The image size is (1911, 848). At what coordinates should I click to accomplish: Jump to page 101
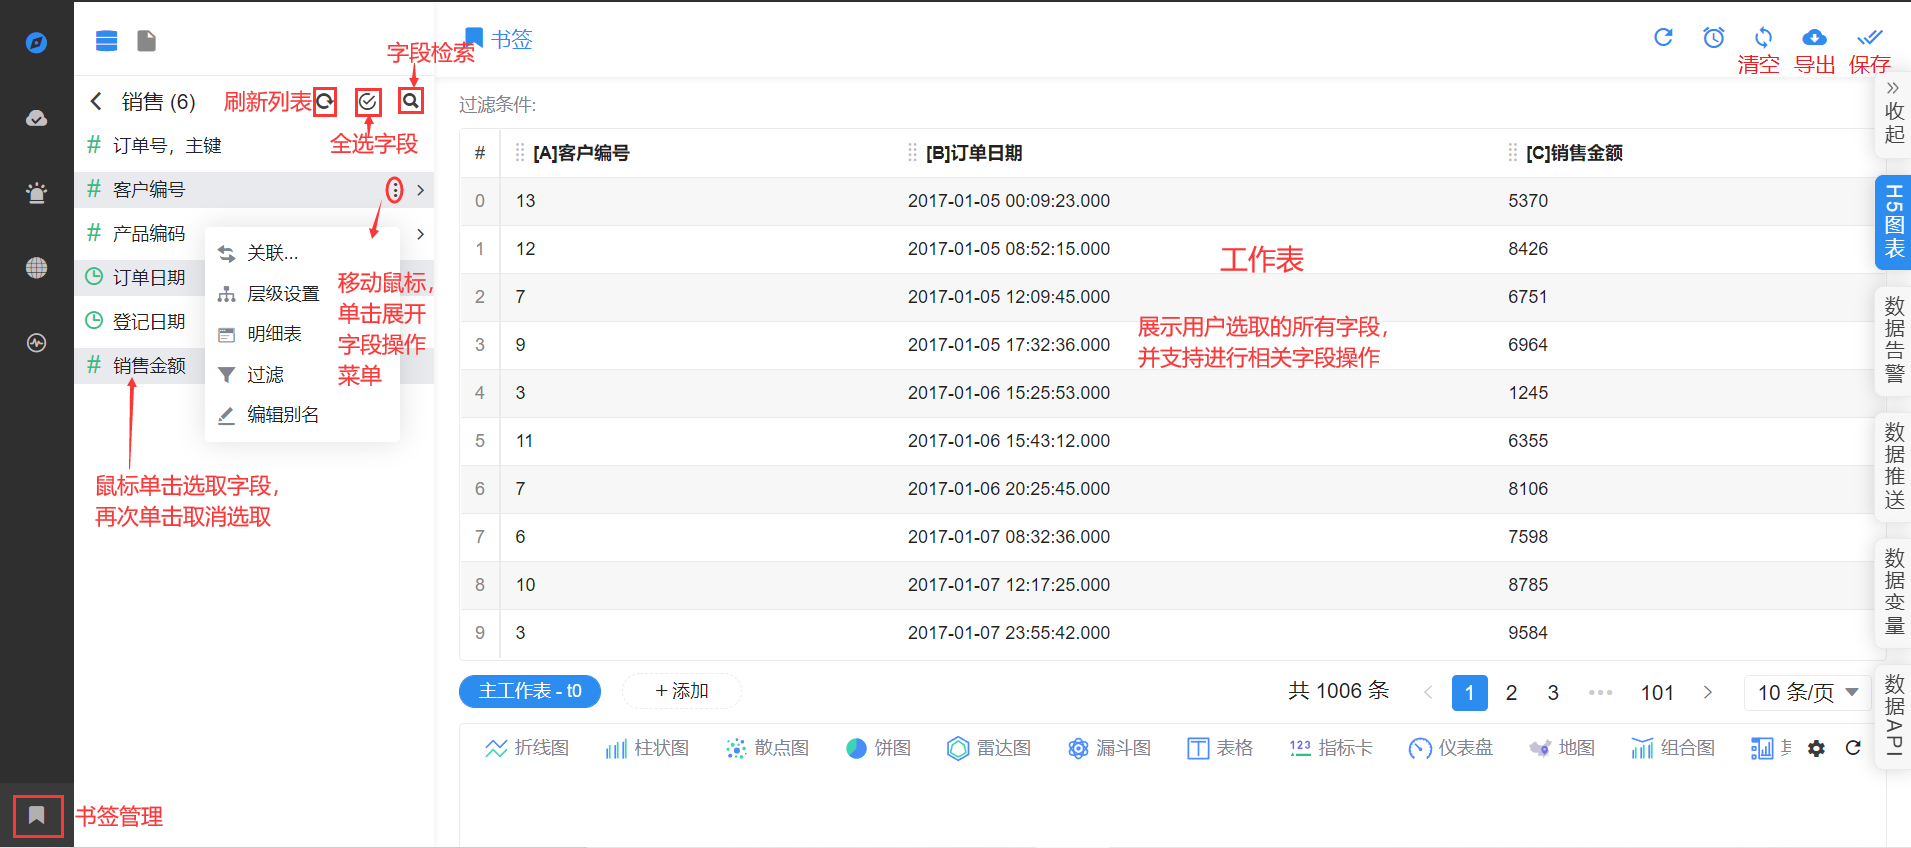(1657, 692)
